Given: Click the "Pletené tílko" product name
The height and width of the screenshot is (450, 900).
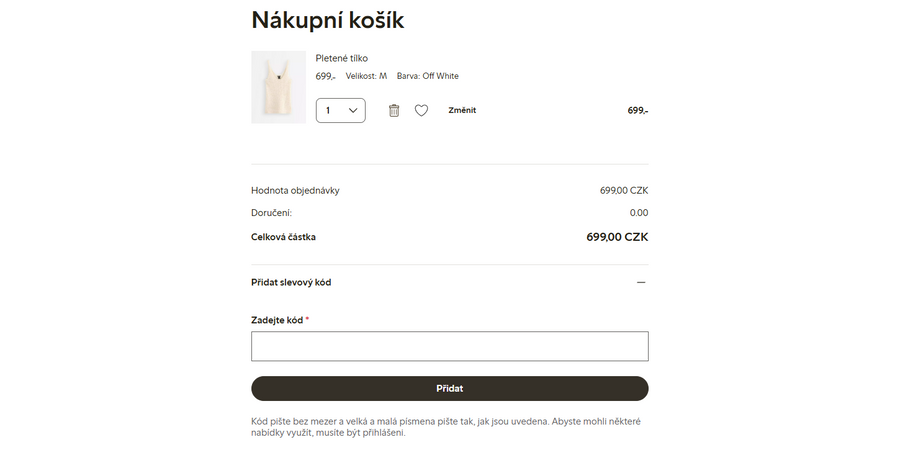Looking at the screenshot, I should [x=342, y=58].
